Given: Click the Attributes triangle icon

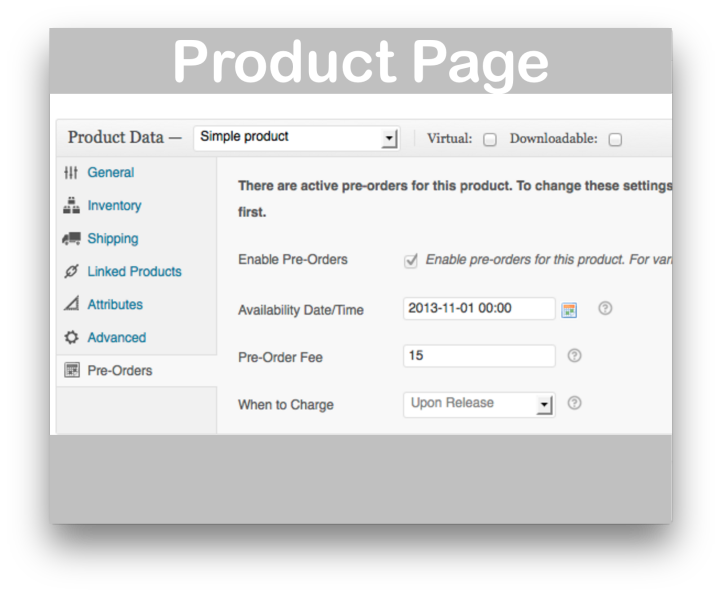Looking at the screenshot, I should [x=71, y=305].
